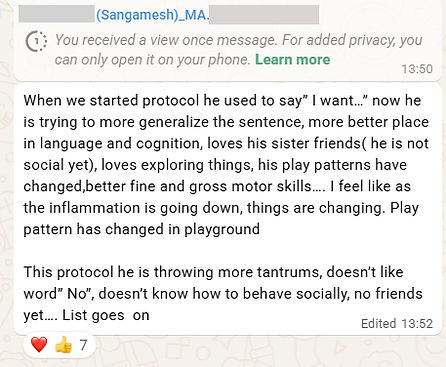Image resolution: width=446 pixels, height=367 pixels.
Task: Click the chat wallpaper right of reactions
Action: (267, 350)
